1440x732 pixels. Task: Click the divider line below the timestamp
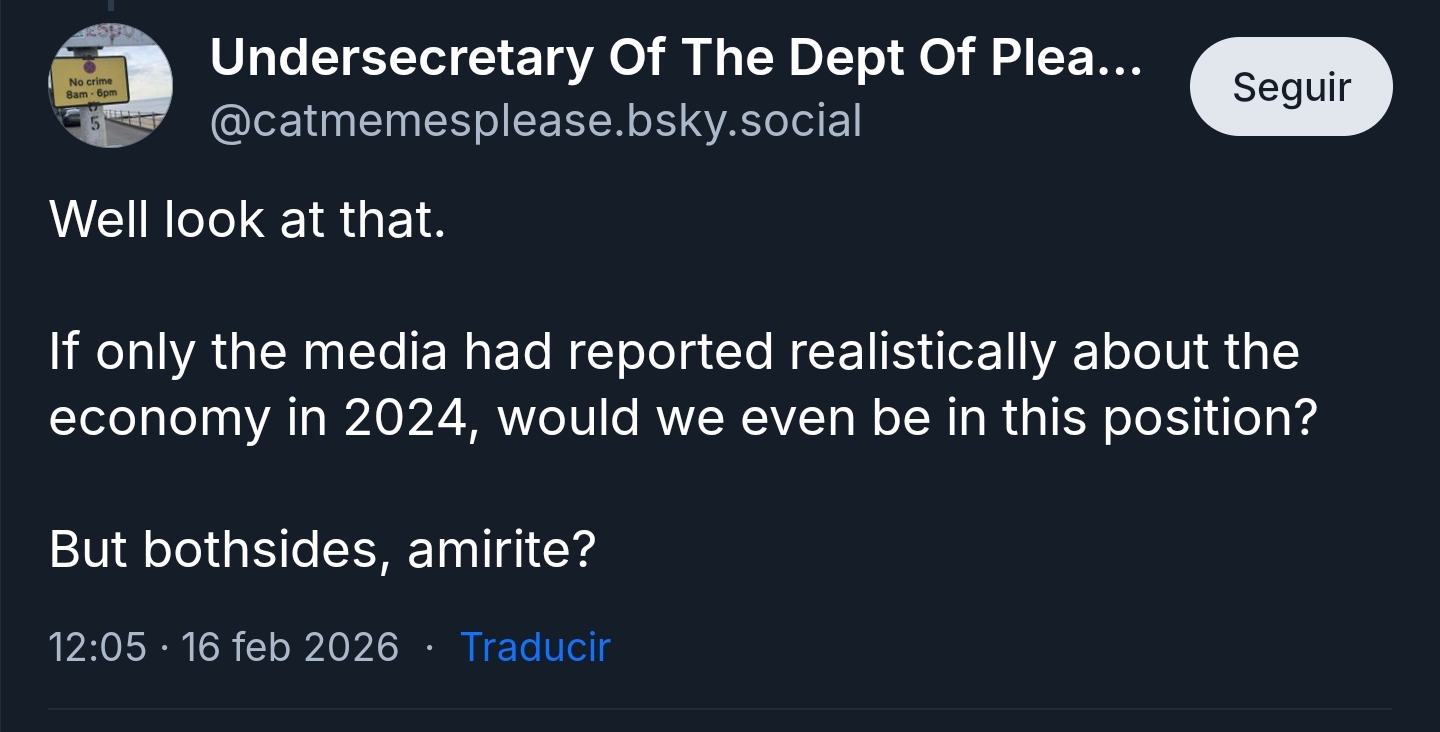click(x=720, y=709)
